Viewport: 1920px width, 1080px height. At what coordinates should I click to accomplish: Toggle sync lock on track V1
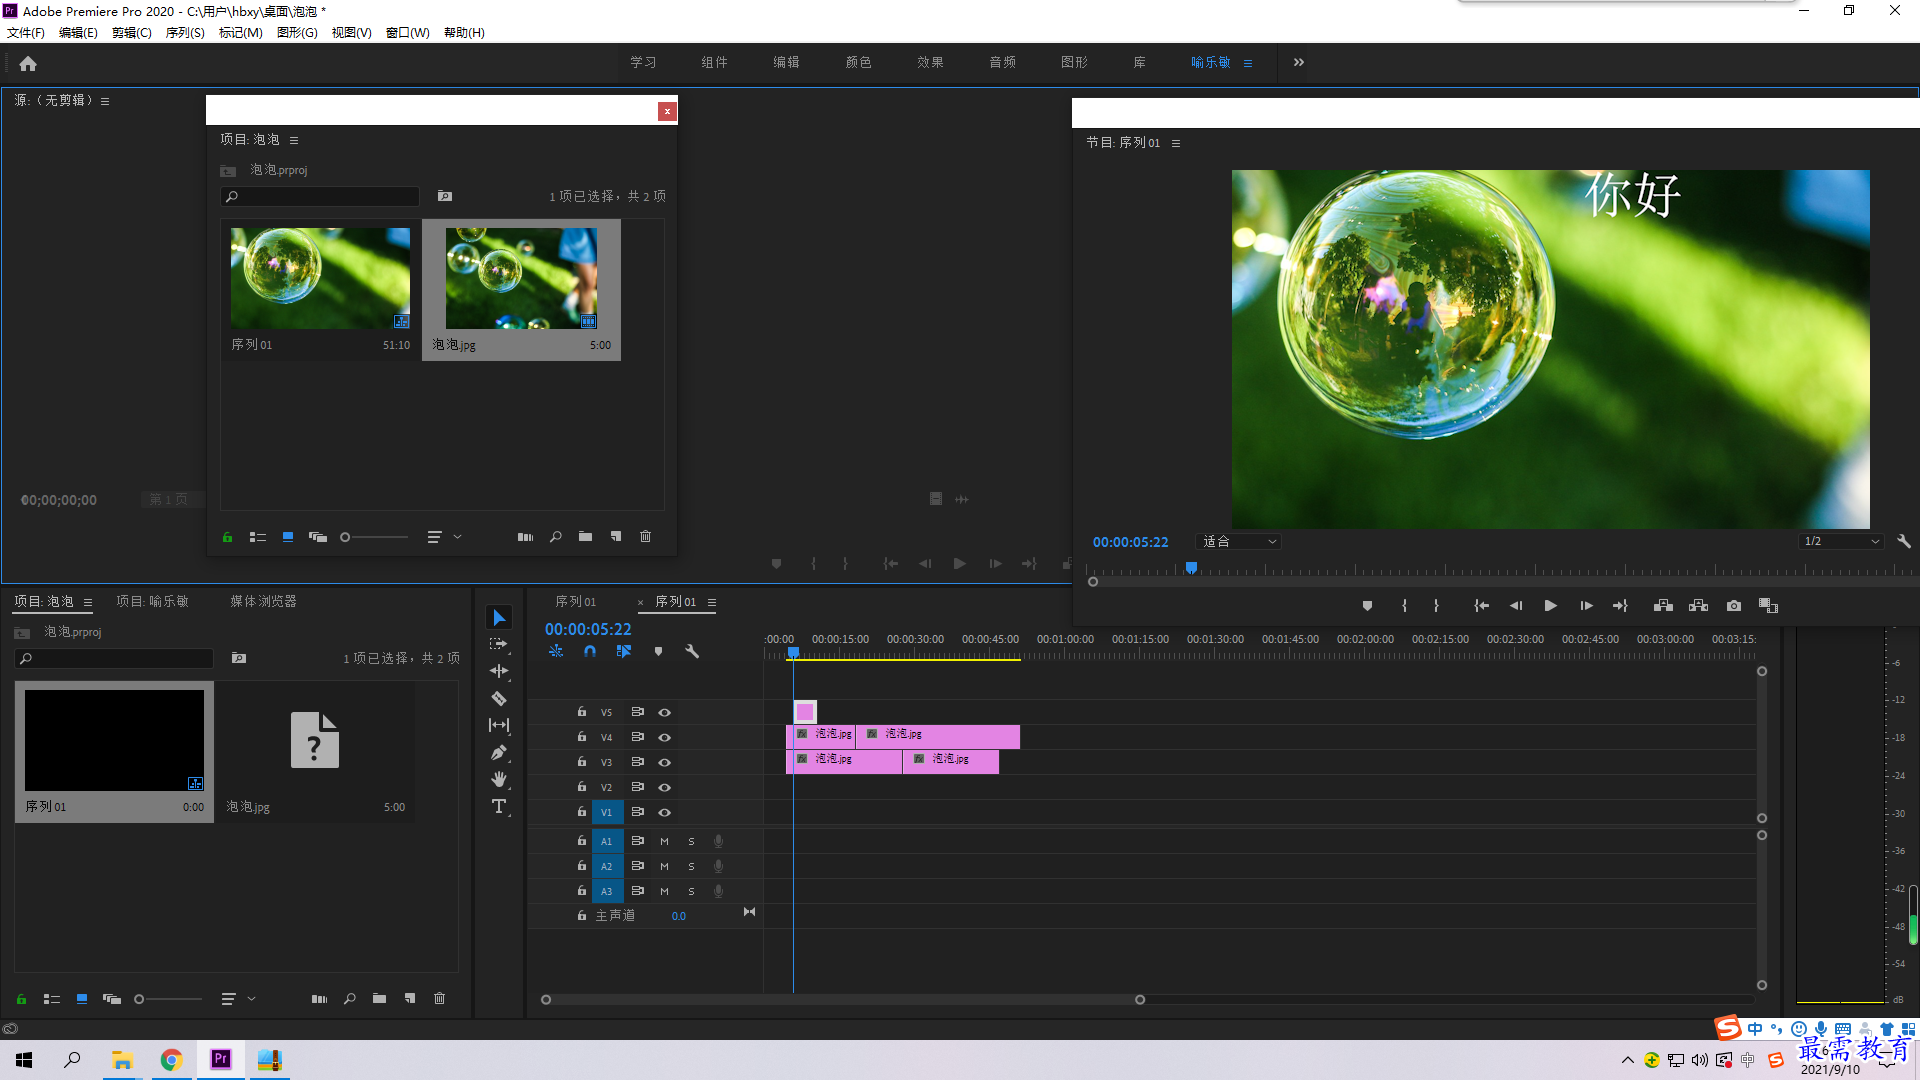637,812
